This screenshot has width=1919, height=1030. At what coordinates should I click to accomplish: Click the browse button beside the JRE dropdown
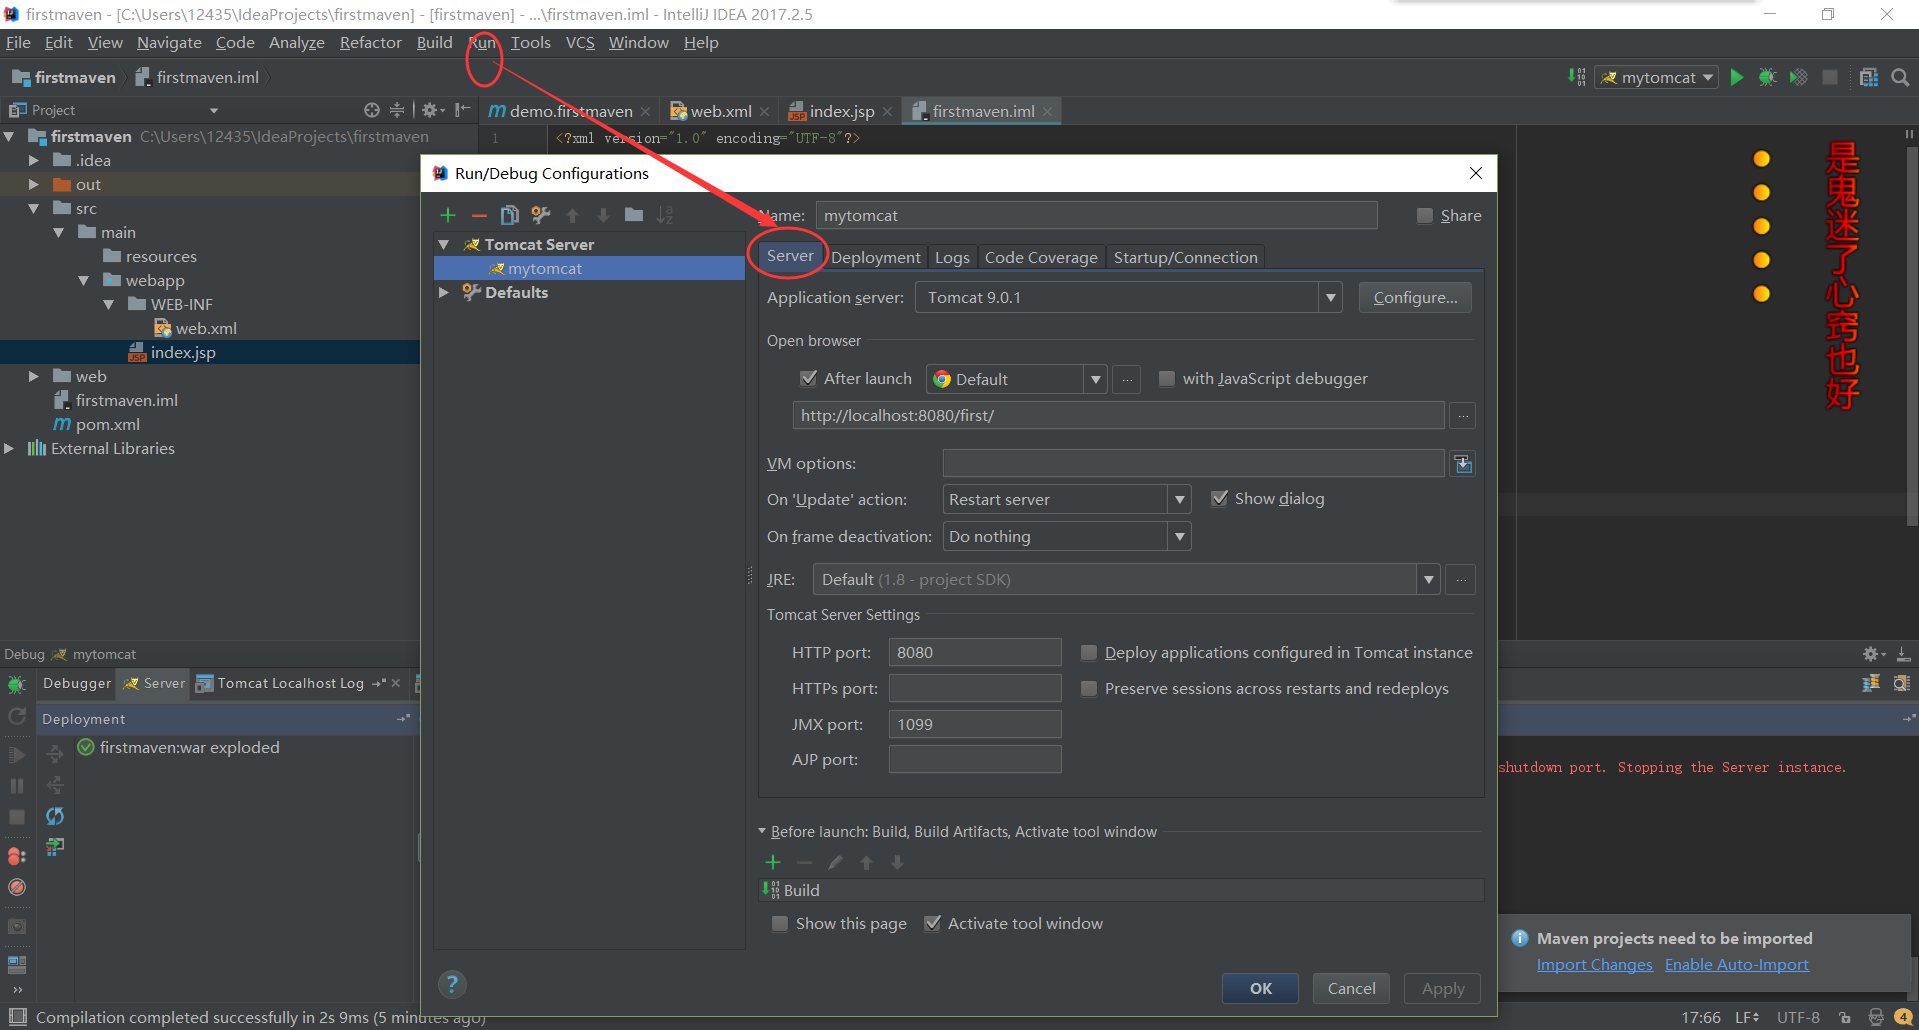(x=1461, y=580)
